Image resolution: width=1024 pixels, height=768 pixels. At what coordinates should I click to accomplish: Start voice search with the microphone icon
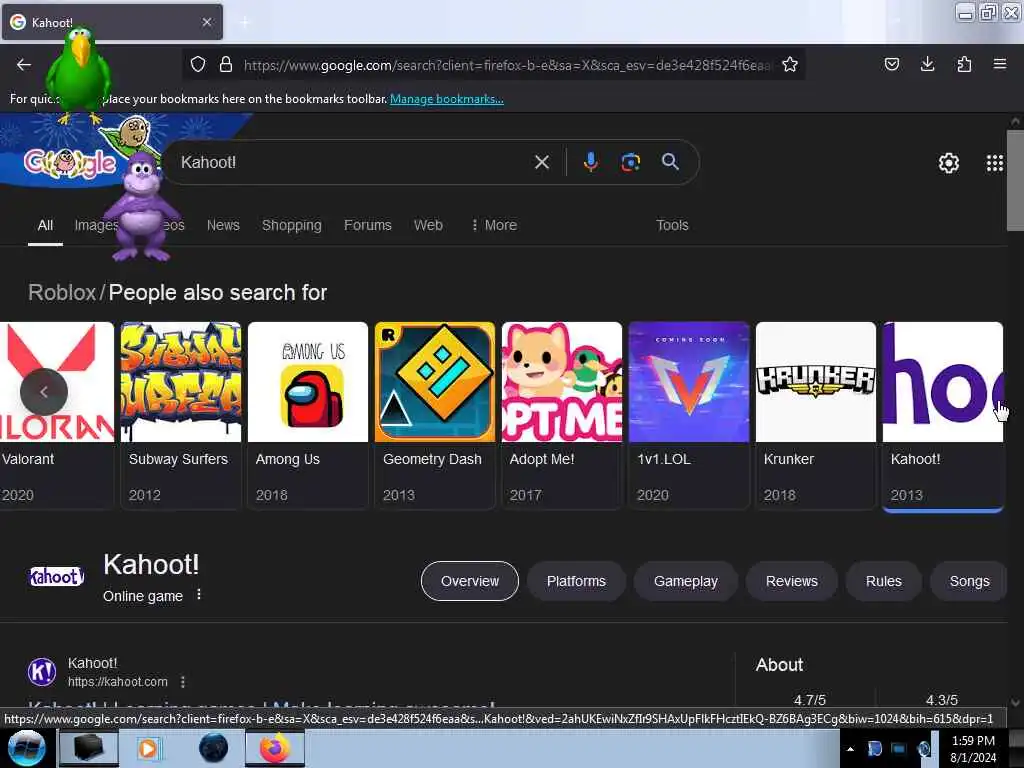coord(590,162)
